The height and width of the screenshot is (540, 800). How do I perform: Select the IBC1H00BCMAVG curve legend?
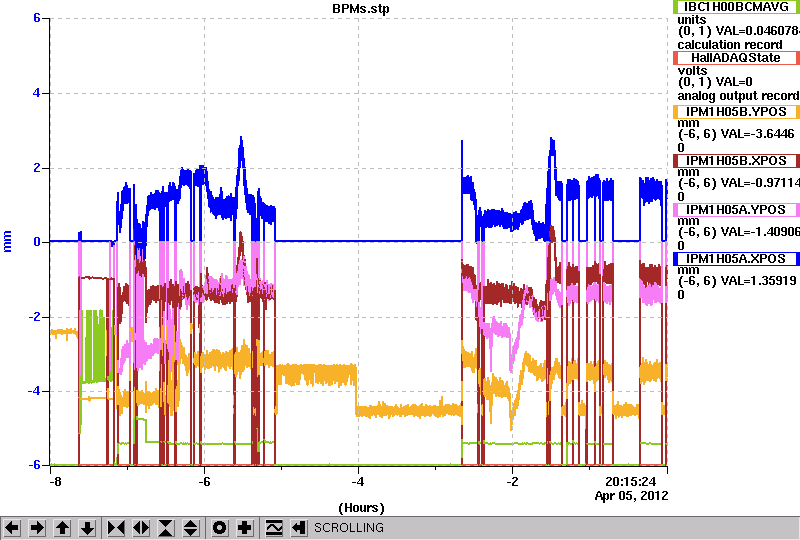tap(736, 7)
